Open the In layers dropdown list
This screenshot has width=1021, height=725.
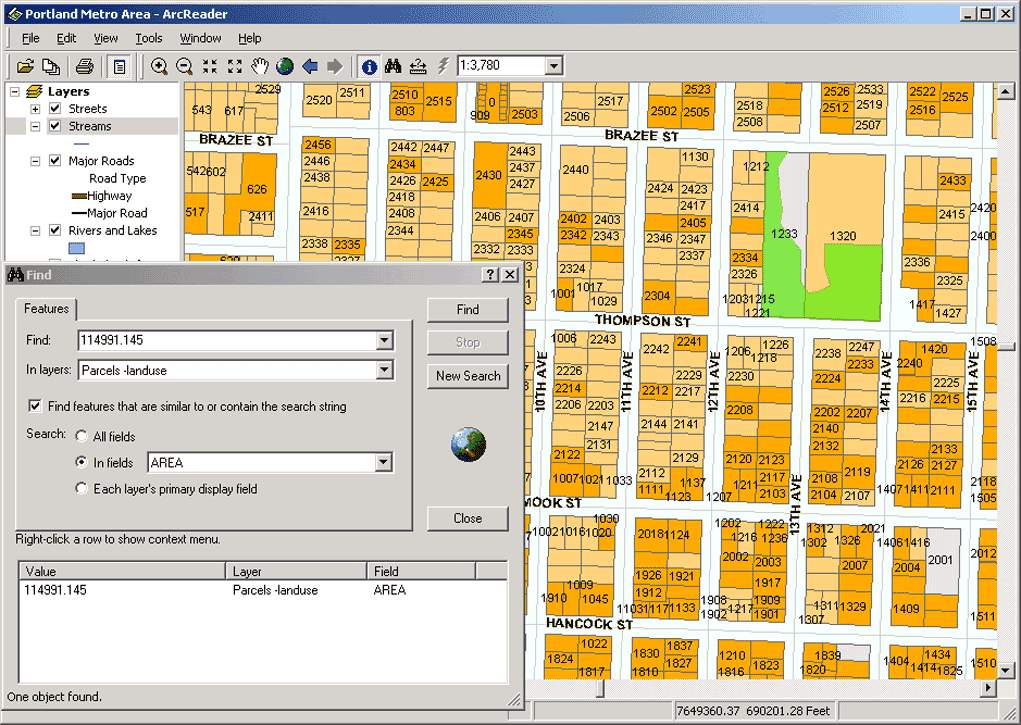(x=385, y=370)
